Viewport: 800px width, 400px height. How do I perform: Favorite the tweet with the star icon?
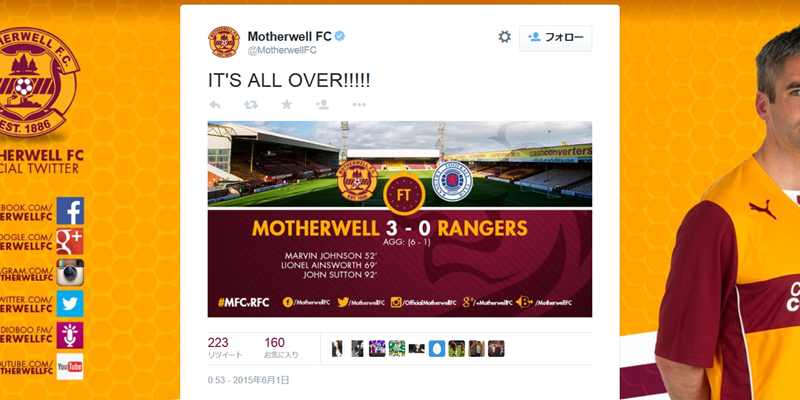pos(287,104)
